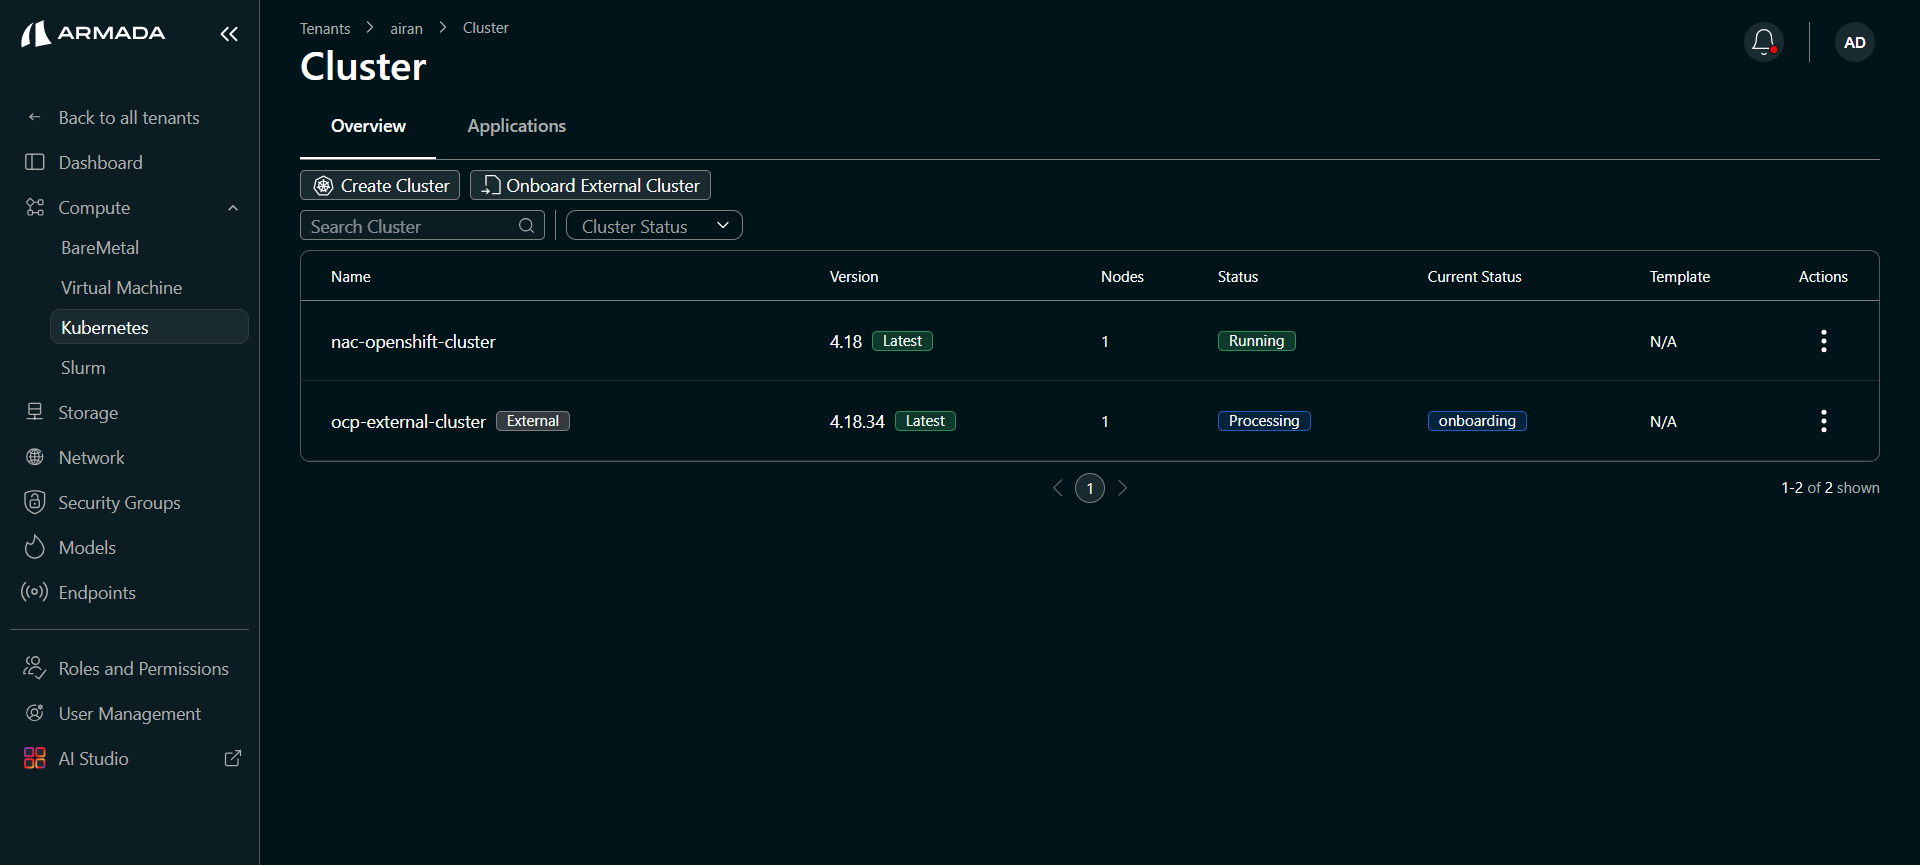
Task: Click the External badge
Action: coord(533,421)
